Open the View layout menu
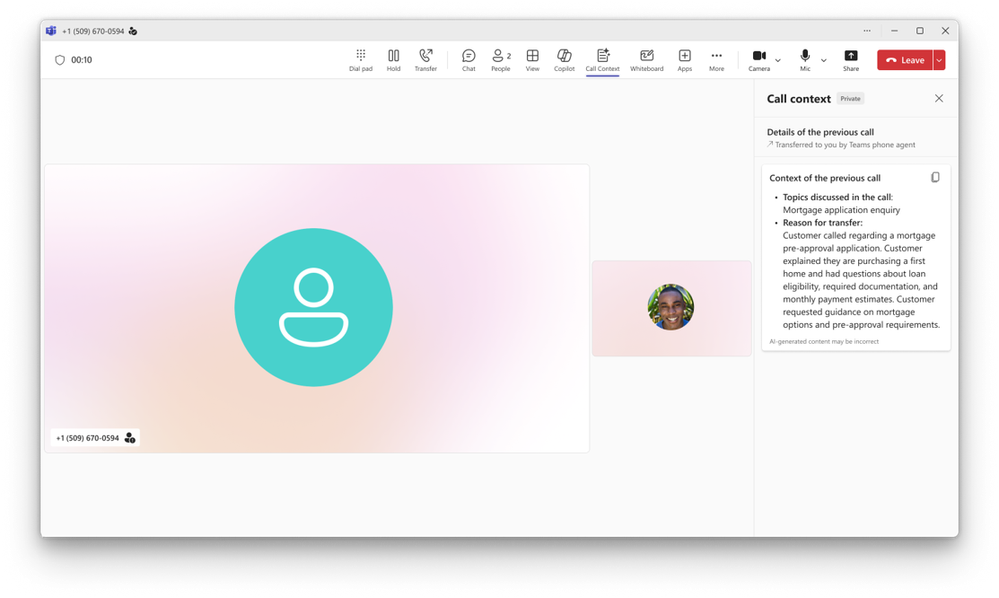The width and height of the screenshot is (999, 598). click(533, 60)
